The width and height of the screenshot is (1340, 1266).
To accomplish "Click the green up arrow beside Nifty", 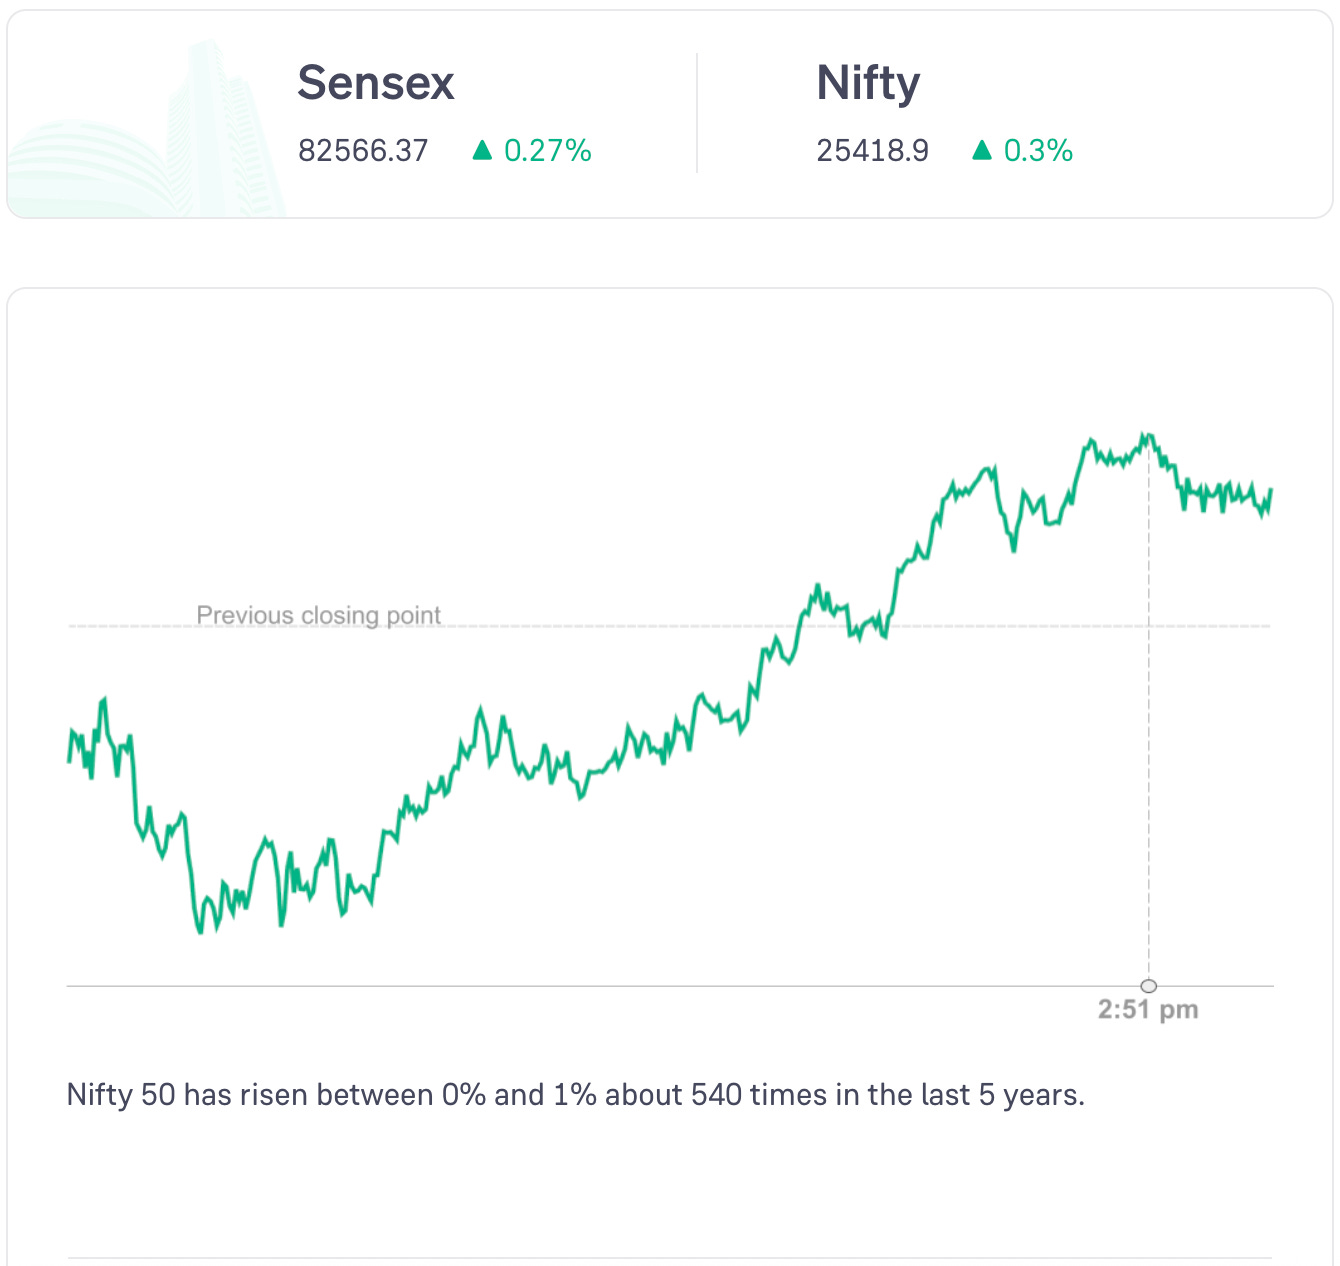I will click(982, 150).
